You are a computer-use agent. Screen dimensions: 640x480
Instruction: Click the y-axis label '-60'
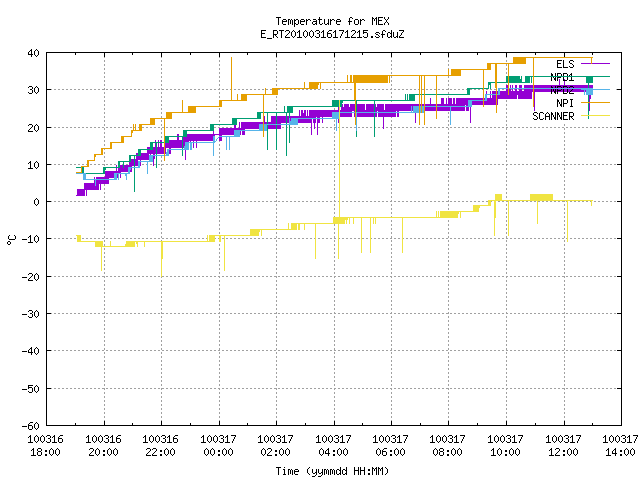(31, 426)
